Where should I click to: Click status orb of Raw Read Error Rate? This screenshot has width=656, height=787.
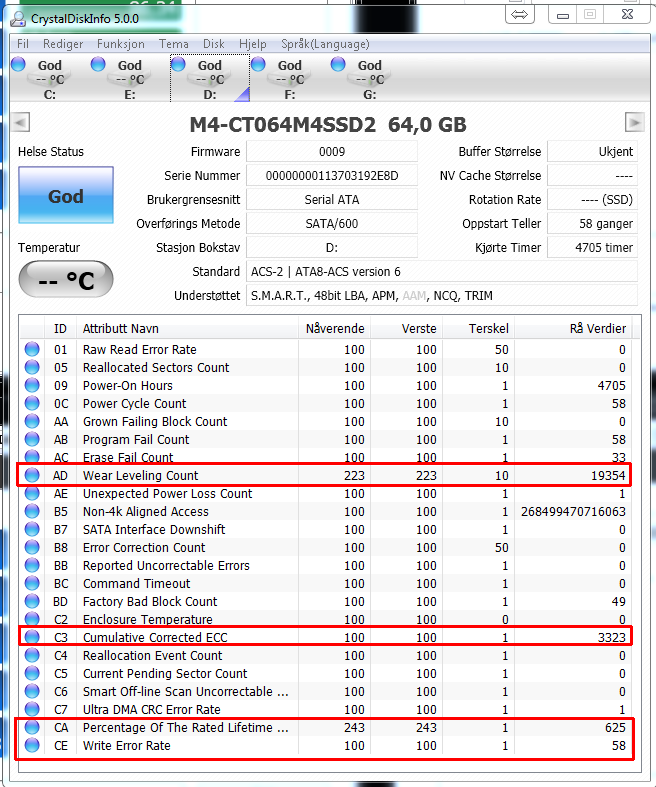pos(32,349)
